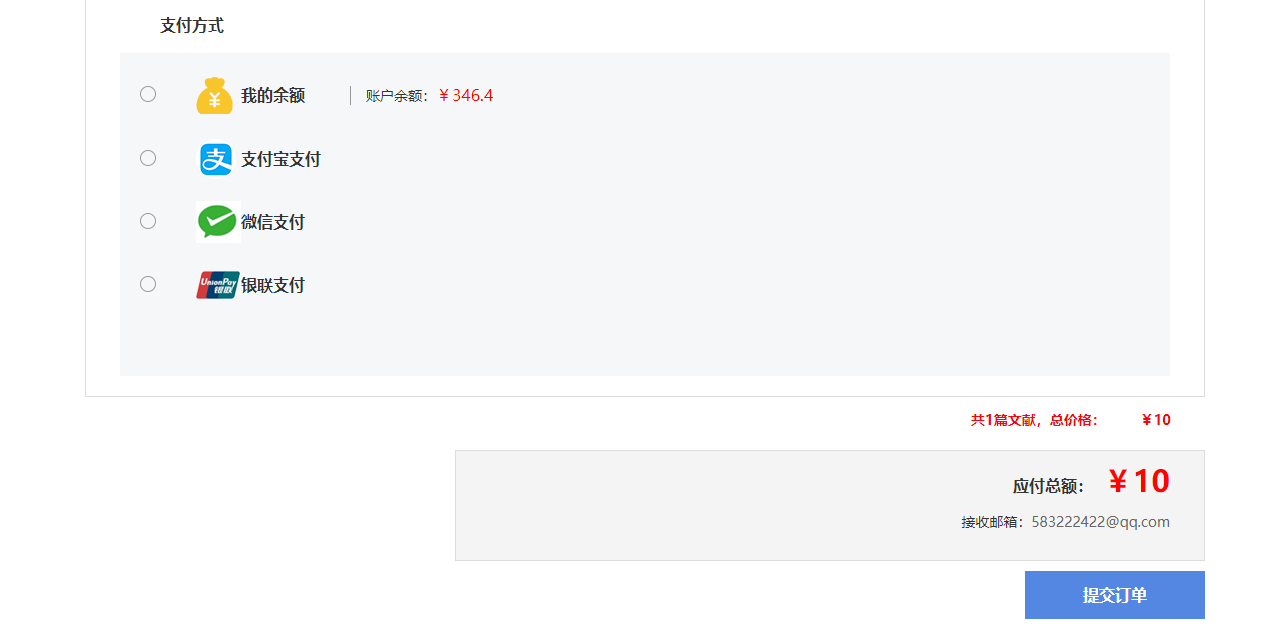Enable the 银联支付 radio option
The height and width of the screenshot is (633, 1282).
pos(148,284)
